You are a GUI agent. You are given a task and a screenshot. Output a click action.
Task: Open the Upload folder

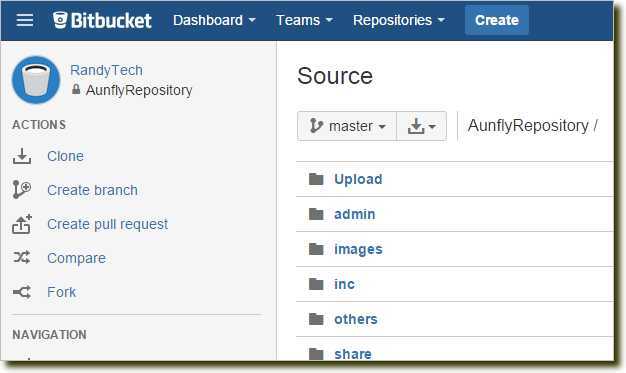click(x=358, y=179)
